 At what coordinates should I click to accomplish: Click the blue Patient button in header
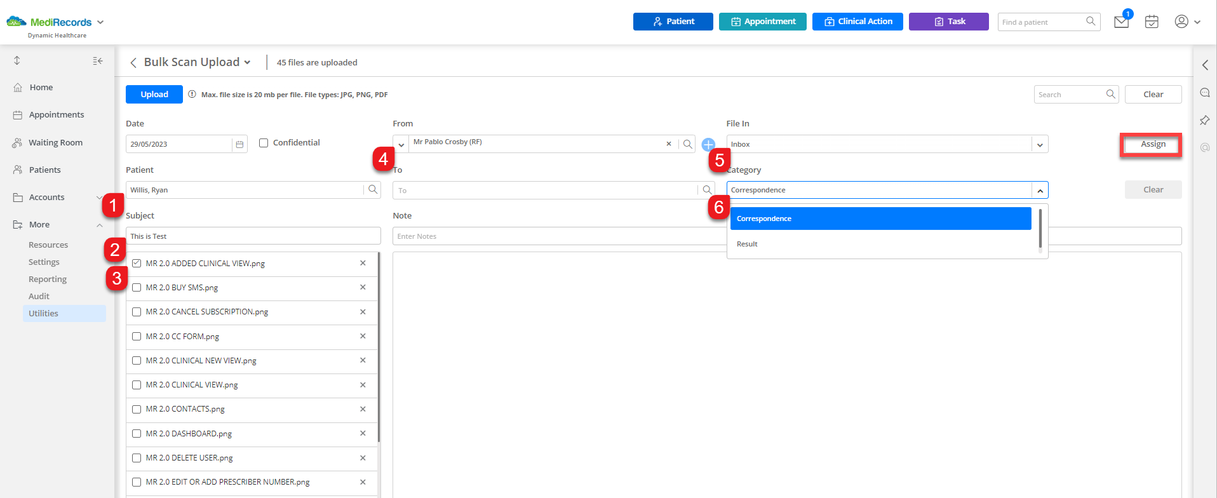(x=673, y=21)
